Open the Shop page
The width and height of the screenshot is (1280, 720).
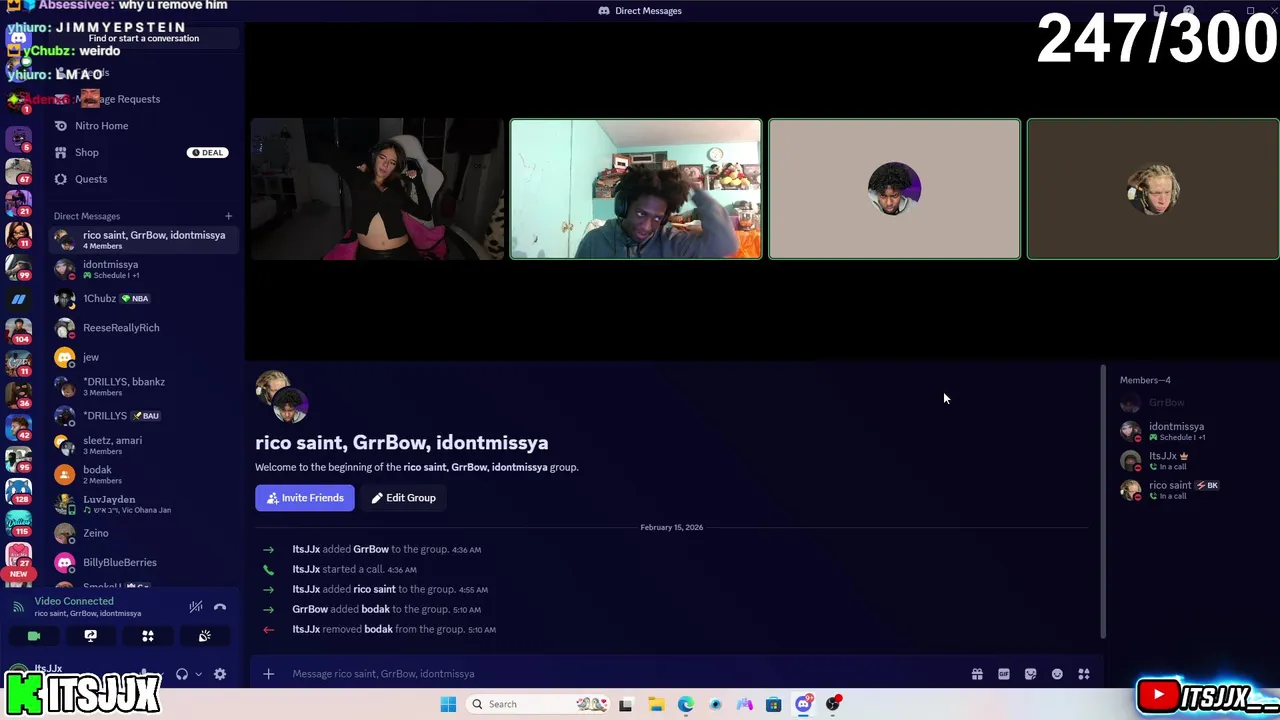143,152
